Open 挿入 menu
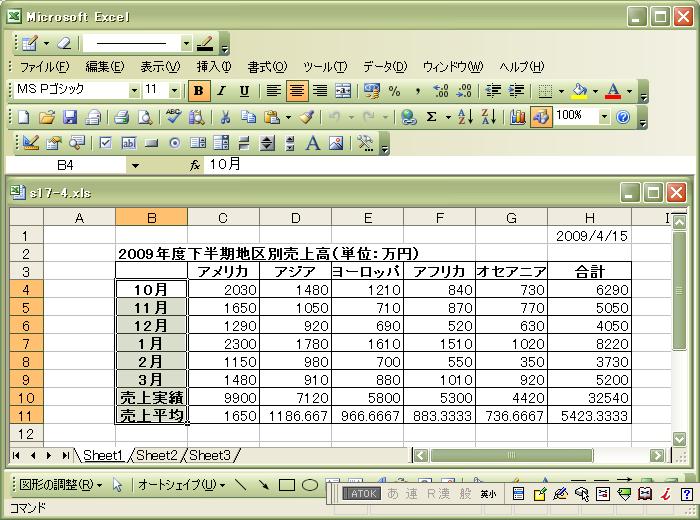This screenshot has width=700, height=520. (x=214, y=67)
